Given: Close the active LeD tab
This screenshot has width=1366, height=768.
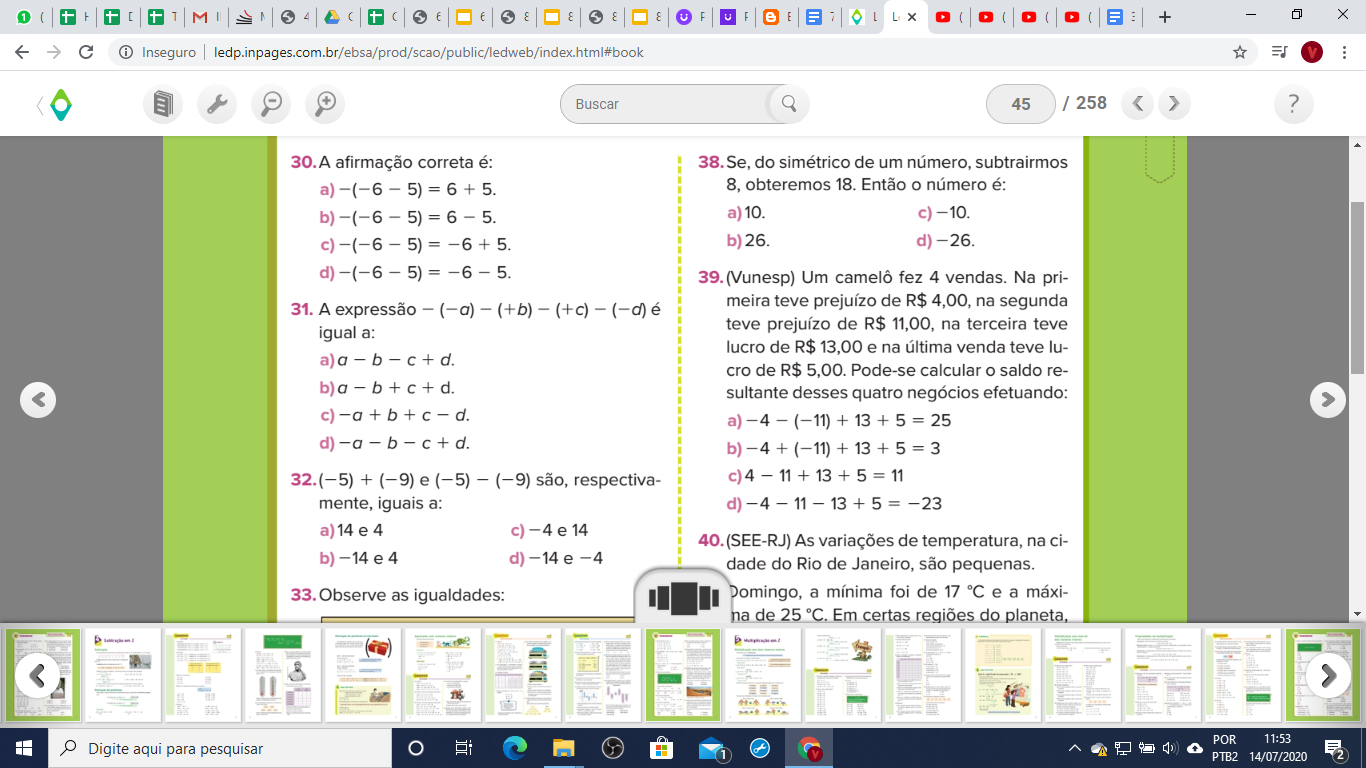Looking at the screenshot, I should (x=911, y=17).
